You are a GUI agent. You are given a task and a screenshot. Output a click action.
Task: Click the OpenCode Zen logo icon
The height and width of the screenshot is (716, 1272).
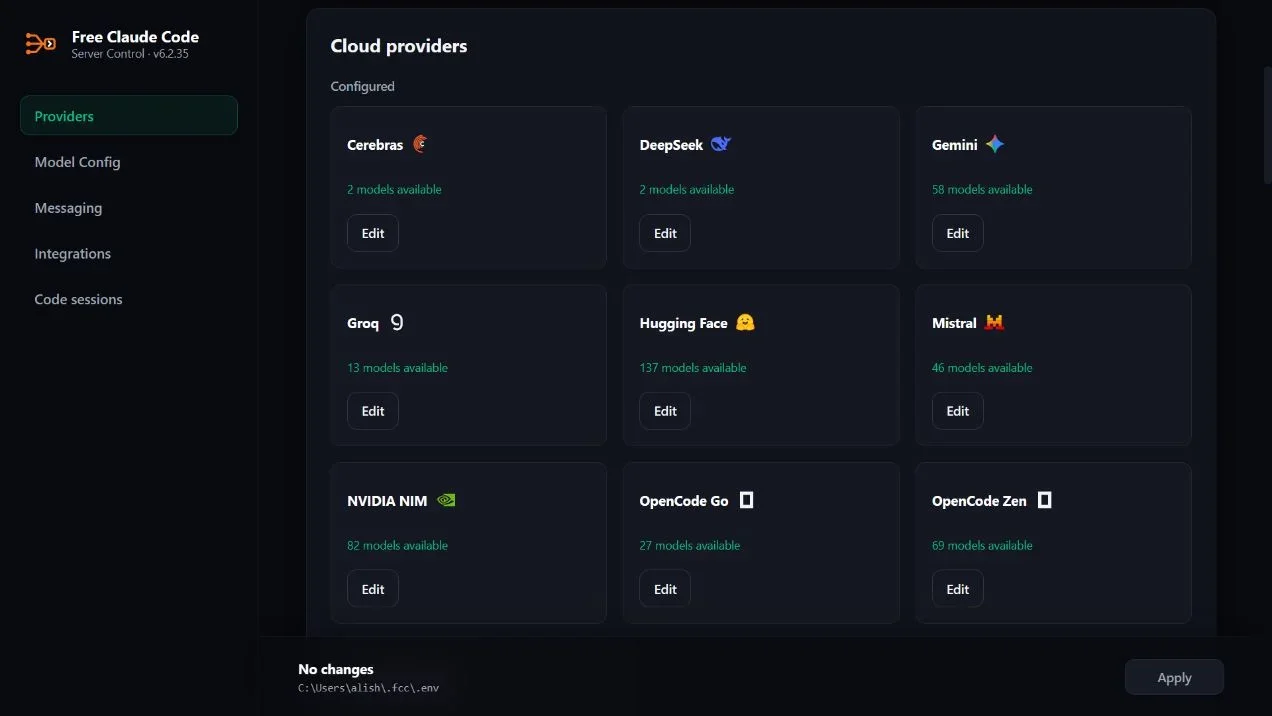(1044, 499)
